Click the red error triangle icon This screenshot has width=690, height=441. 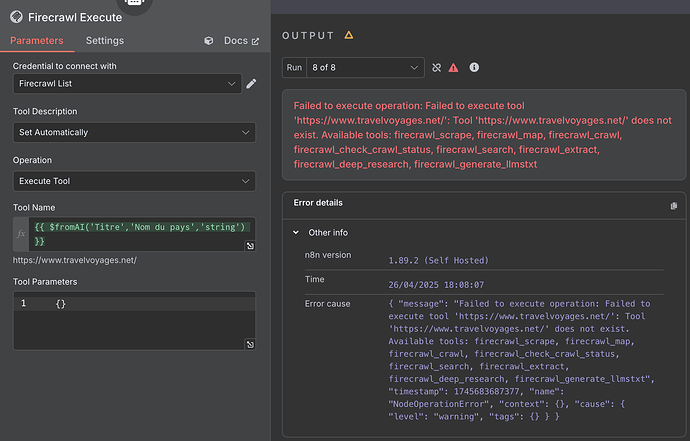point(453,67)
